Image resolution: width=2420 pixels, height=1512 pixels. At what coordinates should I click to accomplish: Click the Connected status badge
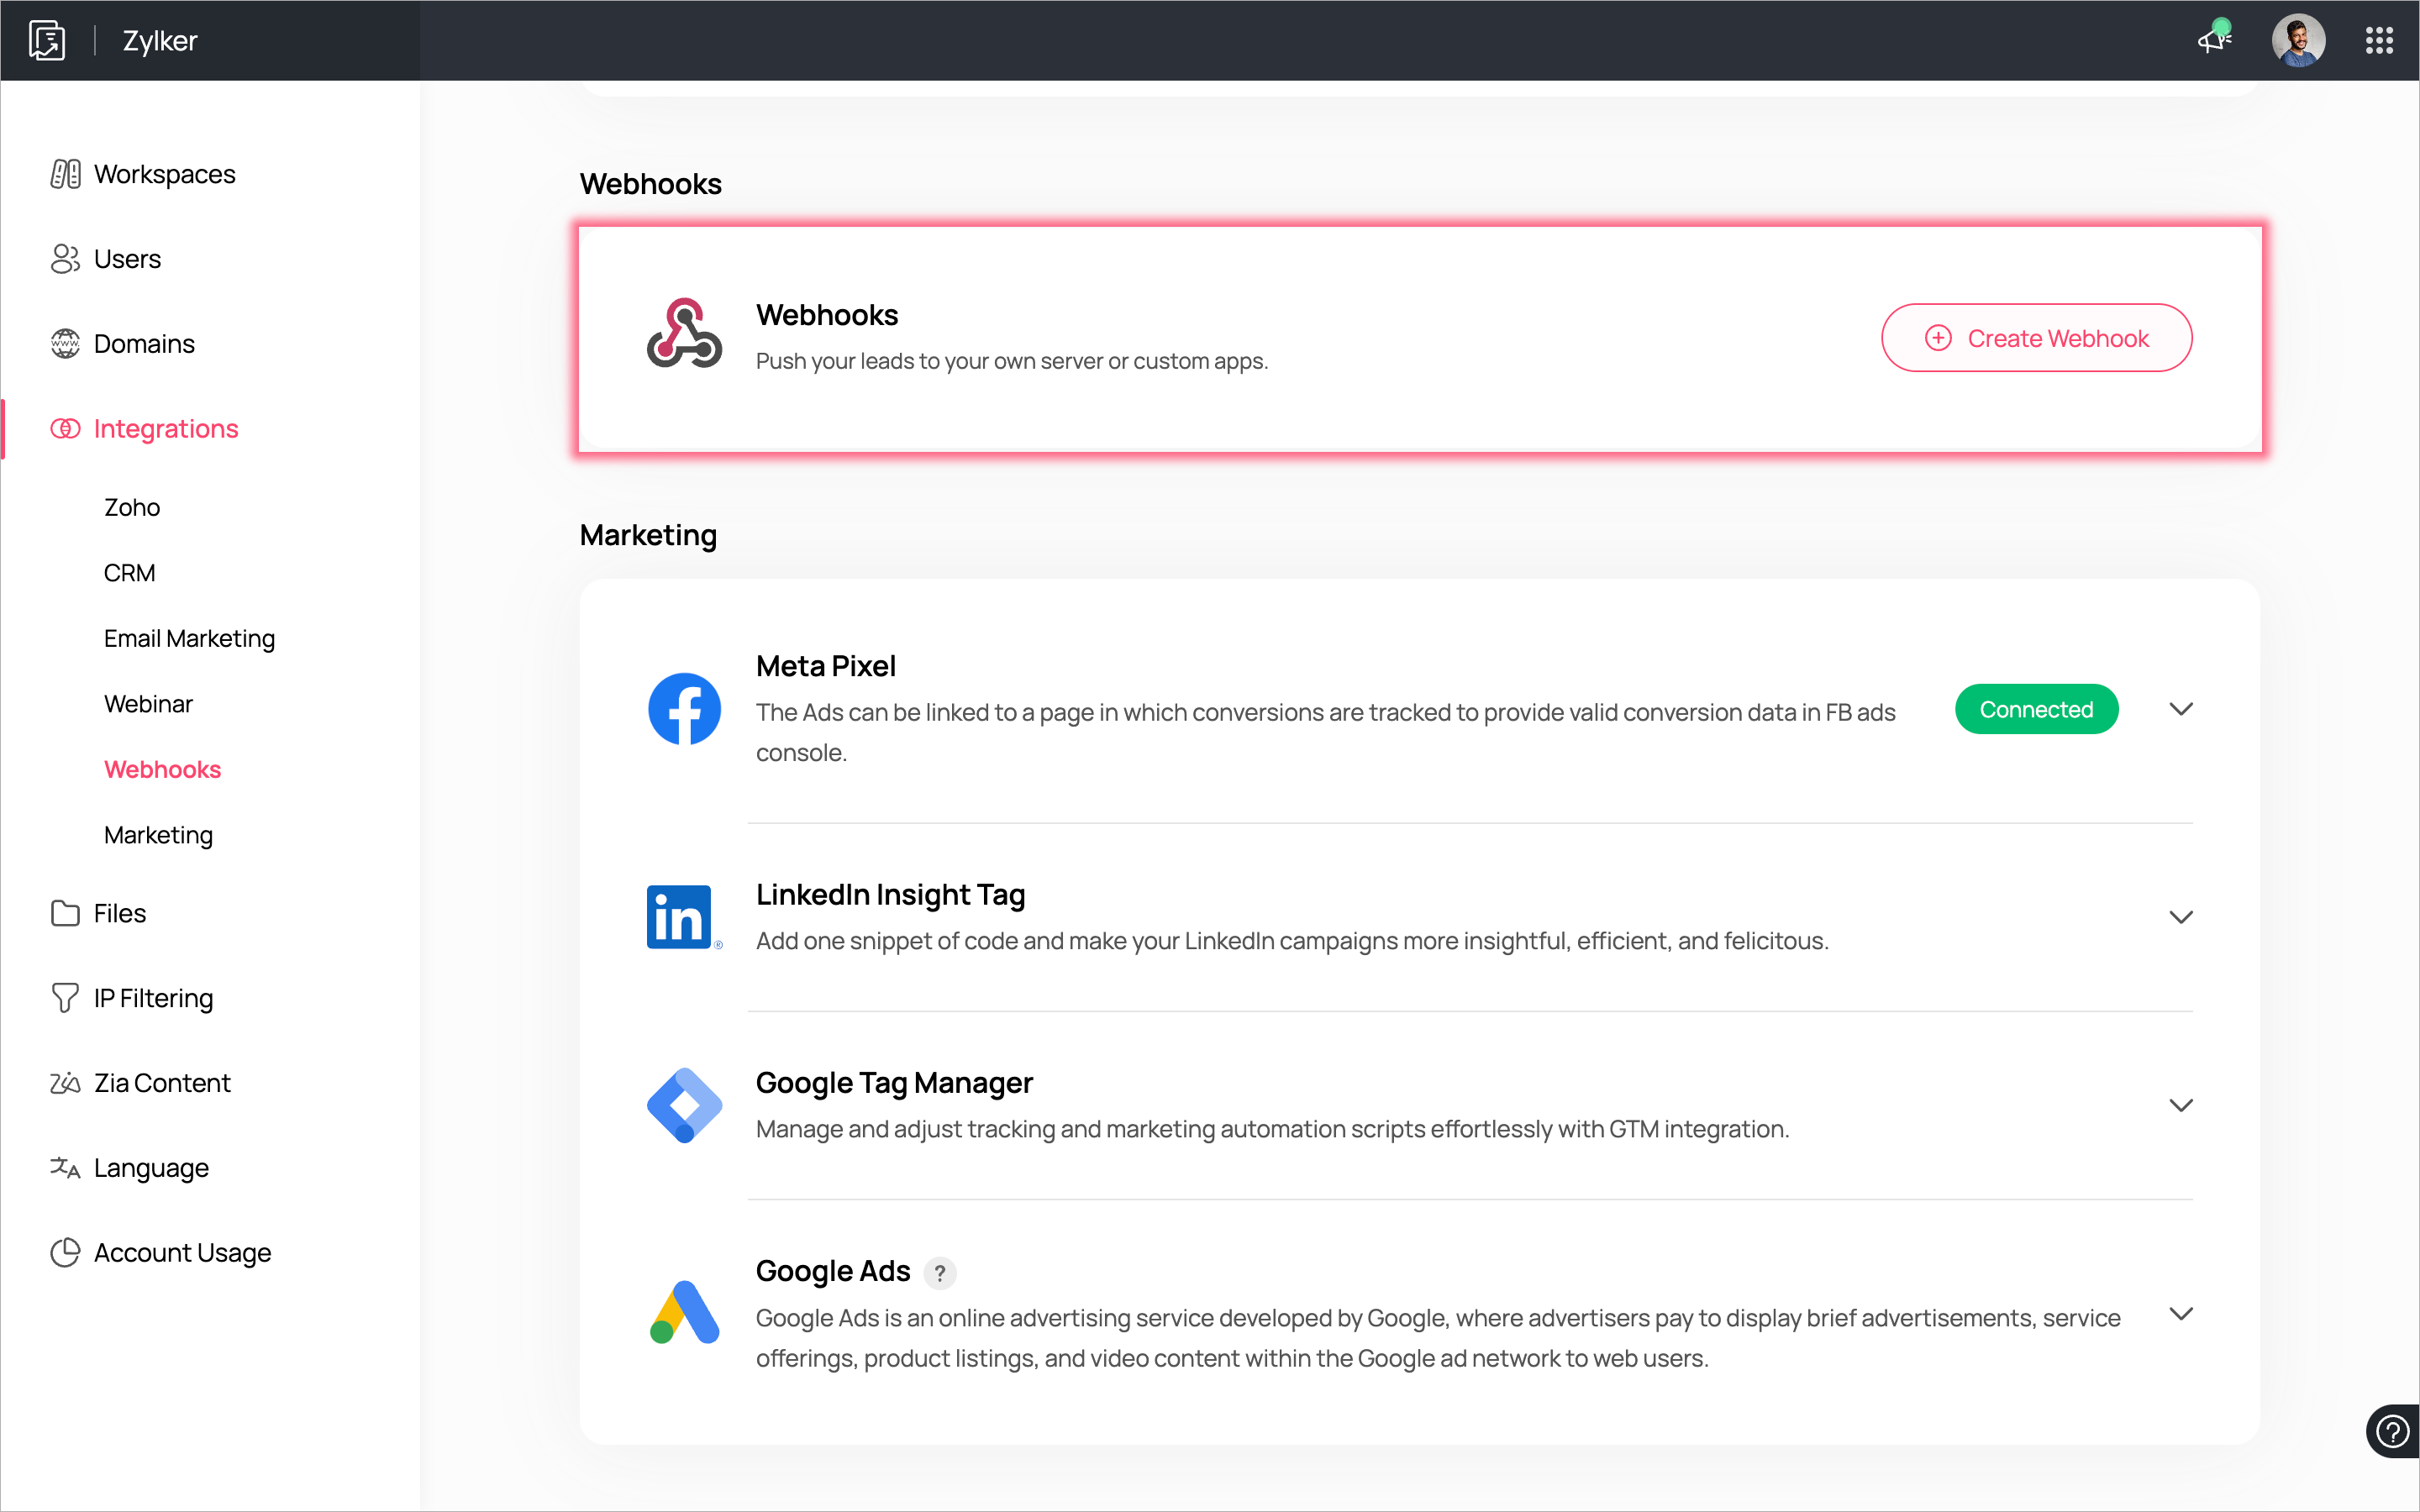point(2036,709)
